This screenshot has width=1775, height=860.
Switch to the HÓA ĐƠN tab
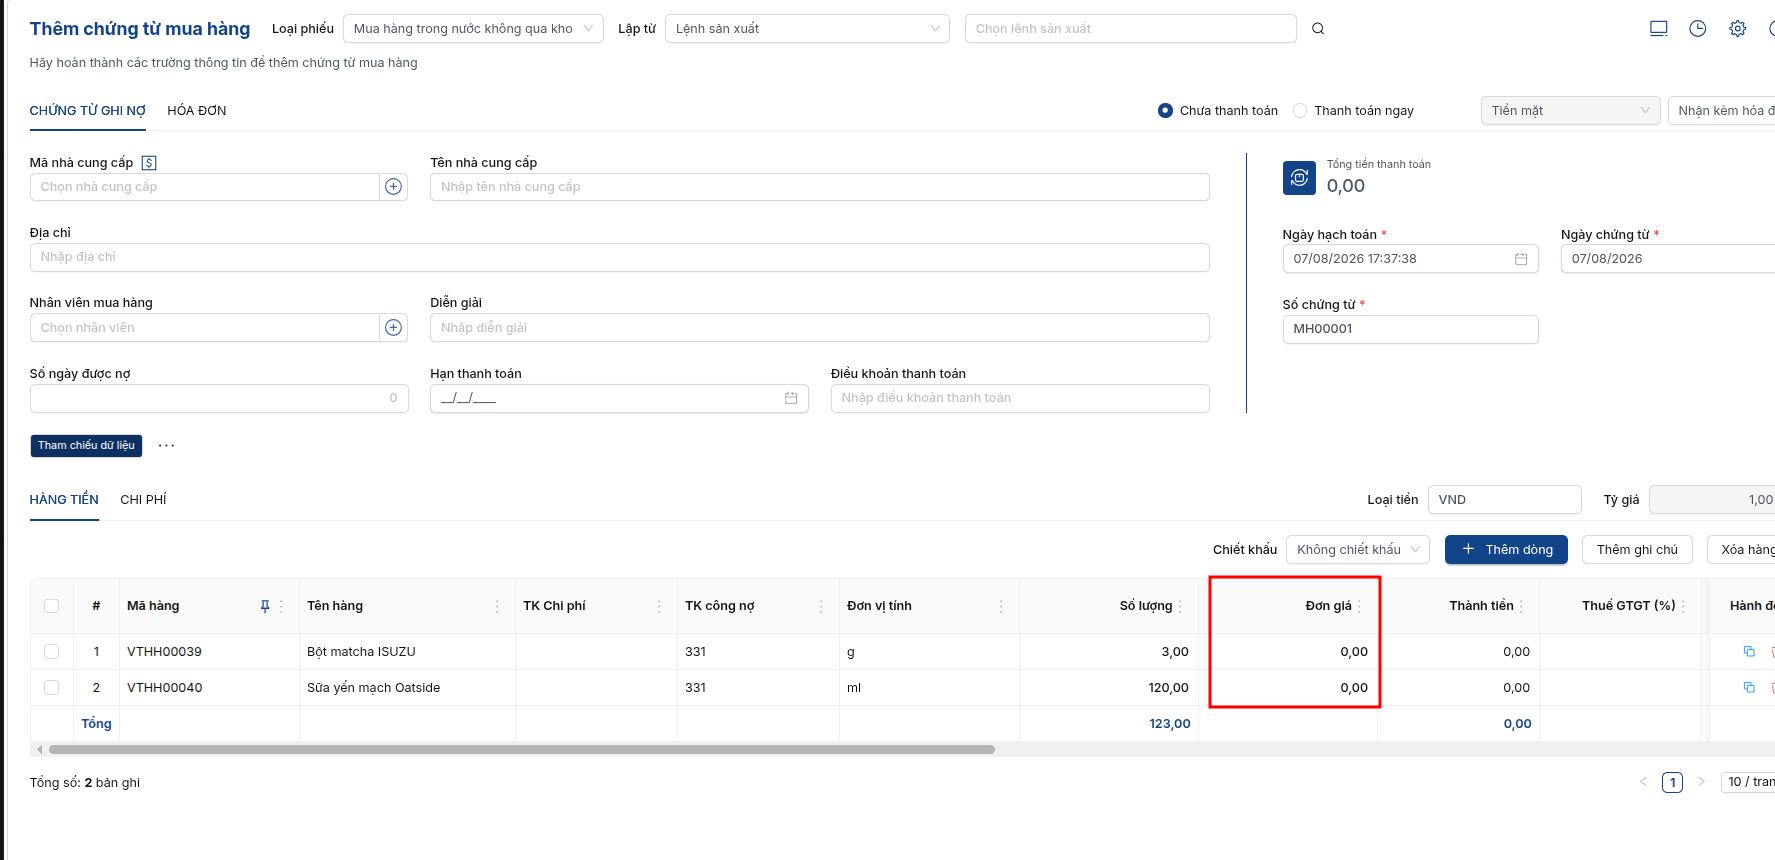point(197,111)
